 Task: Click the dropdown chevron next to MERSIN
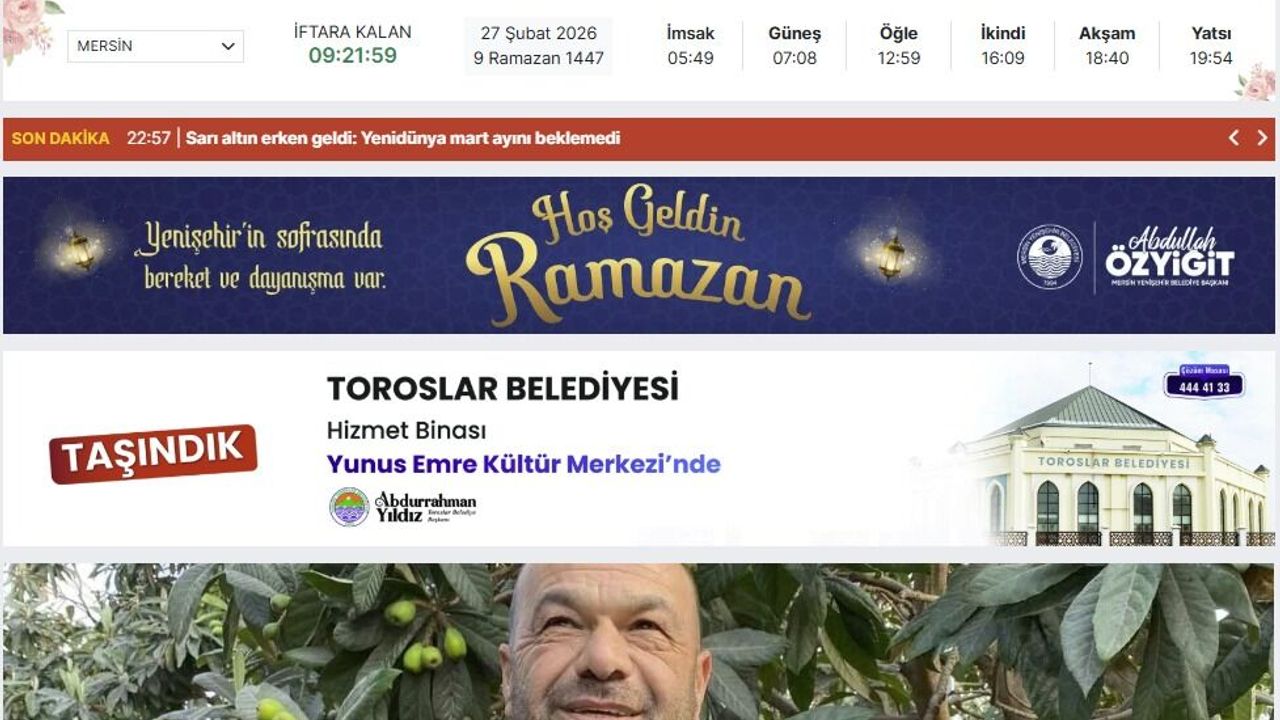[228, 46]
